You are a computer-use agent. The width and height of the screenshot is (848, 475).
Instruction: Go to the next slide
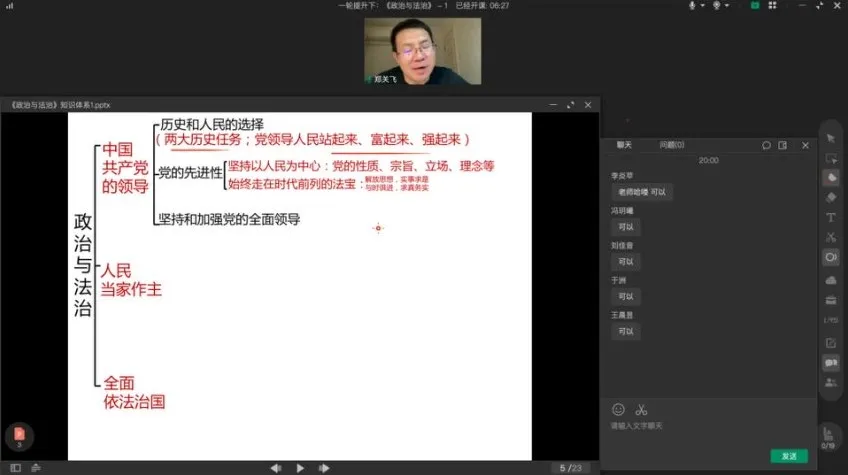click(x=322, y=467)
